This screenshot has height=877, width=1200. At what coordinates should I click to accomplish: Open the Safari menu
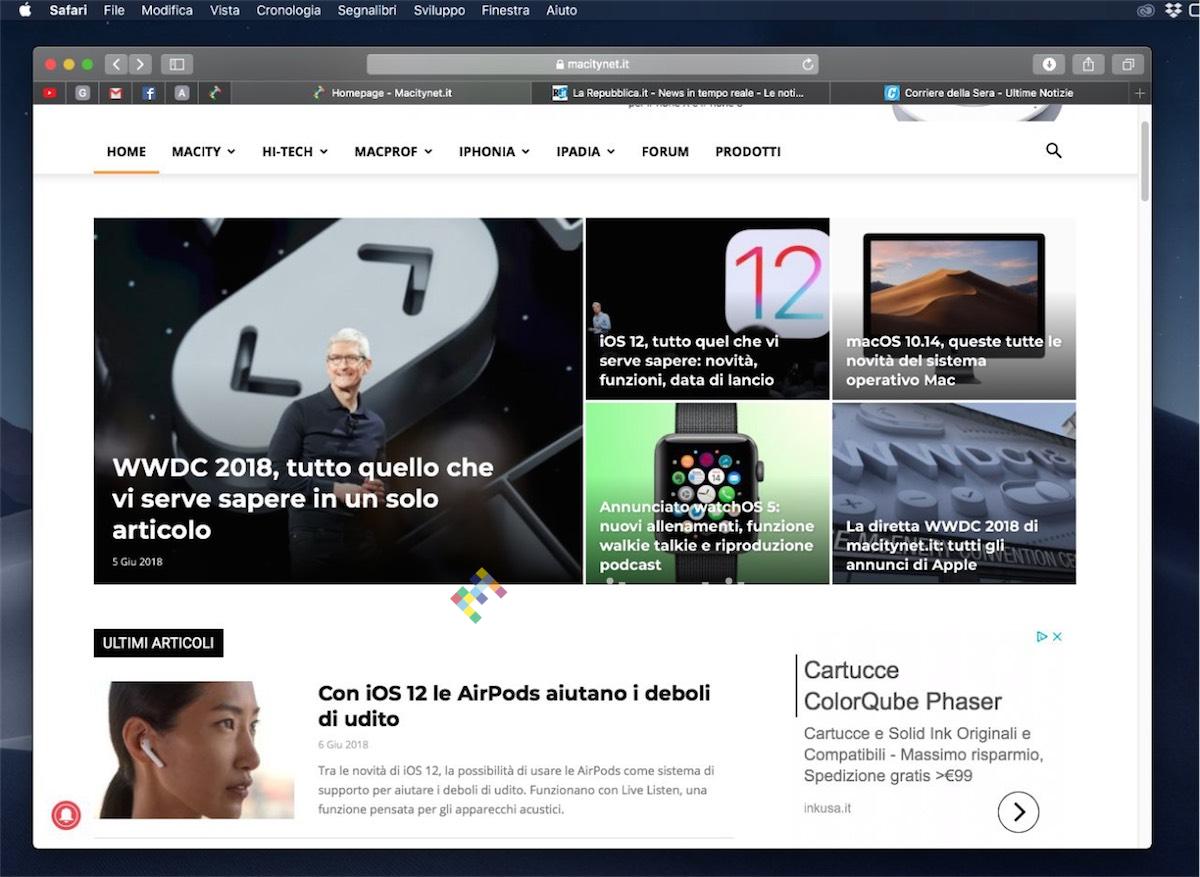[68, 10]
